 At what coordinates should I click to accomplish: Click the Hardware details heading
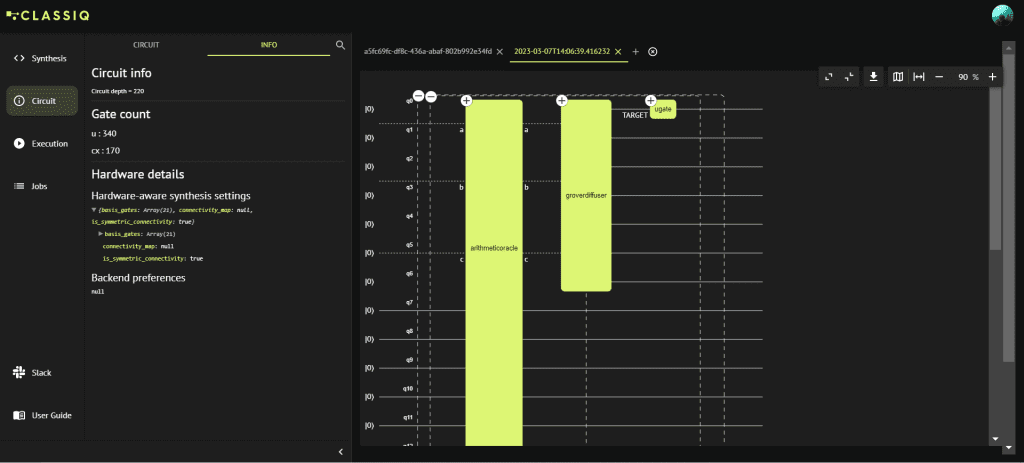(138, 174)
